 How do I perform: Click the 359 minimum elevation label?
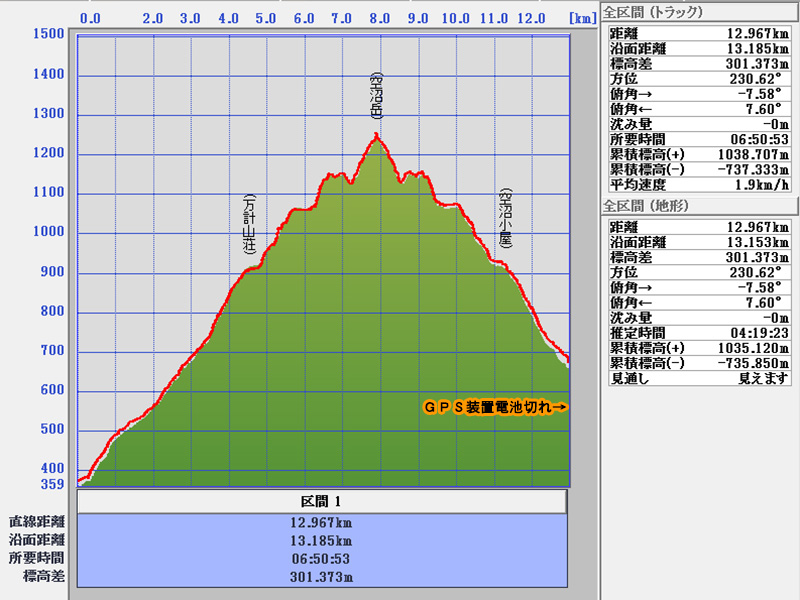click(x=51, y=485)
